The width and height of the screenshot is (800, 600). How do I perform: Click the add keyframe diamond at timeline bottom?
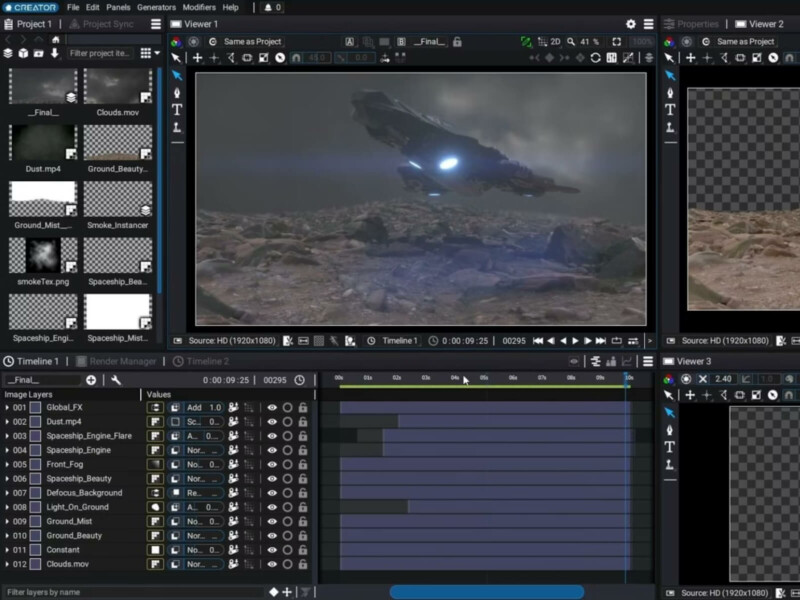273,592
